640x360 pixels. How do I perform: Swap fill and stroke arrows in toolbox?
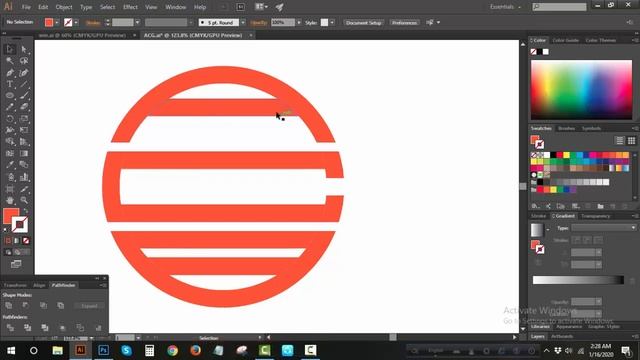(x=25, y=211)
